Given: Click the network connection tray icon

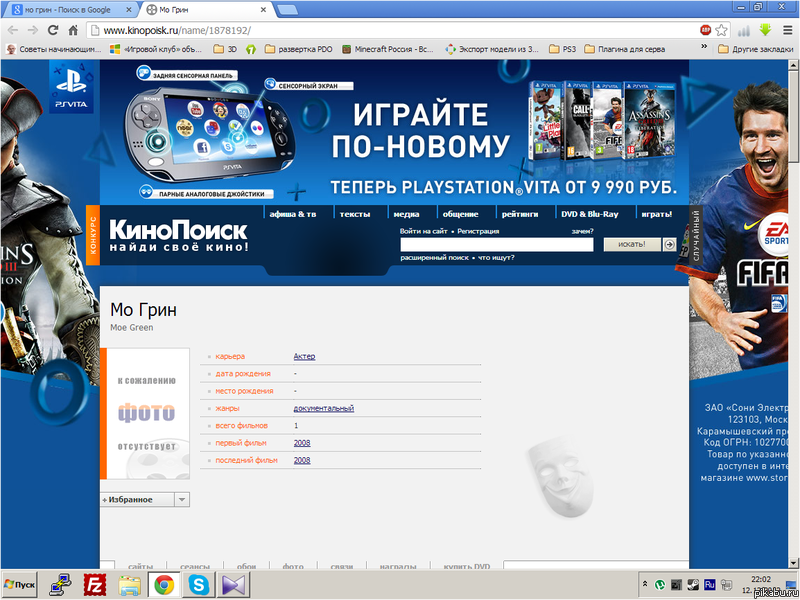Looking at the screenshot, I should pos(726,584).
